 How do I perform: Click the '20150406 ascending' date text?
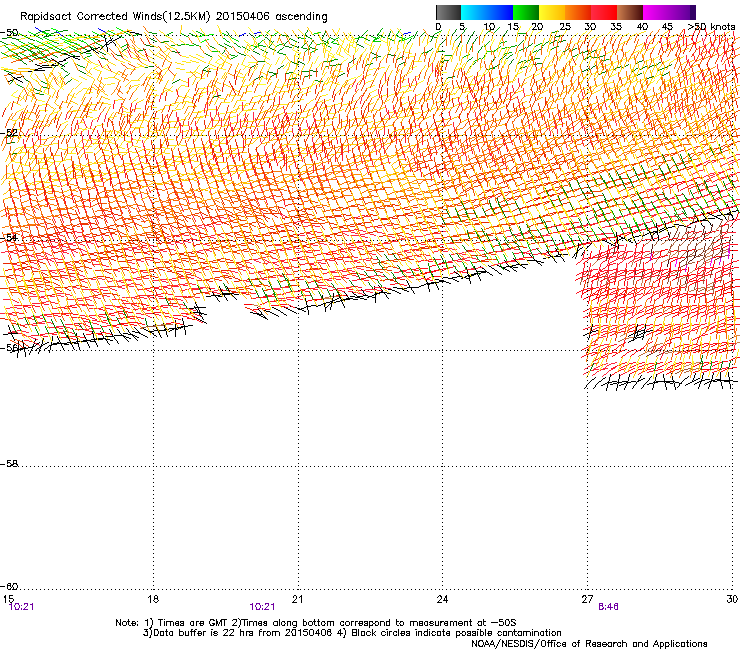271,16
